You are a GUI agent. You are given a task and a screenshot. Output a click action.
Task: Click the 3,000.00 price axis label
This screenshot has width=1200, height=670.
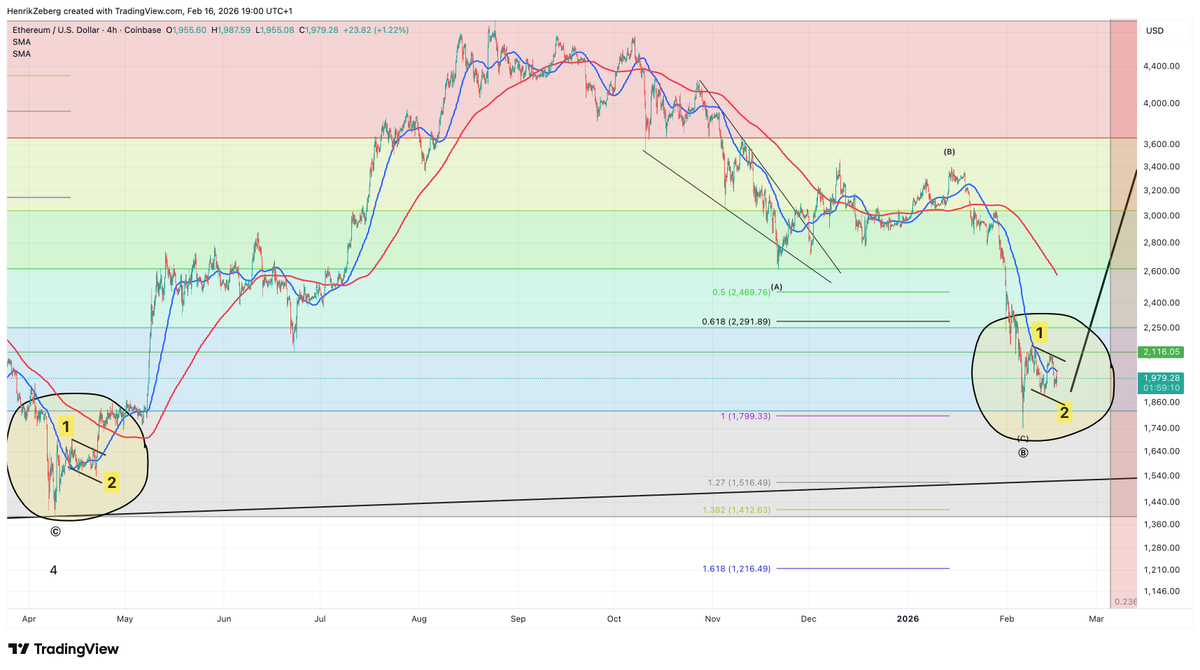(x=1163, y=216)
